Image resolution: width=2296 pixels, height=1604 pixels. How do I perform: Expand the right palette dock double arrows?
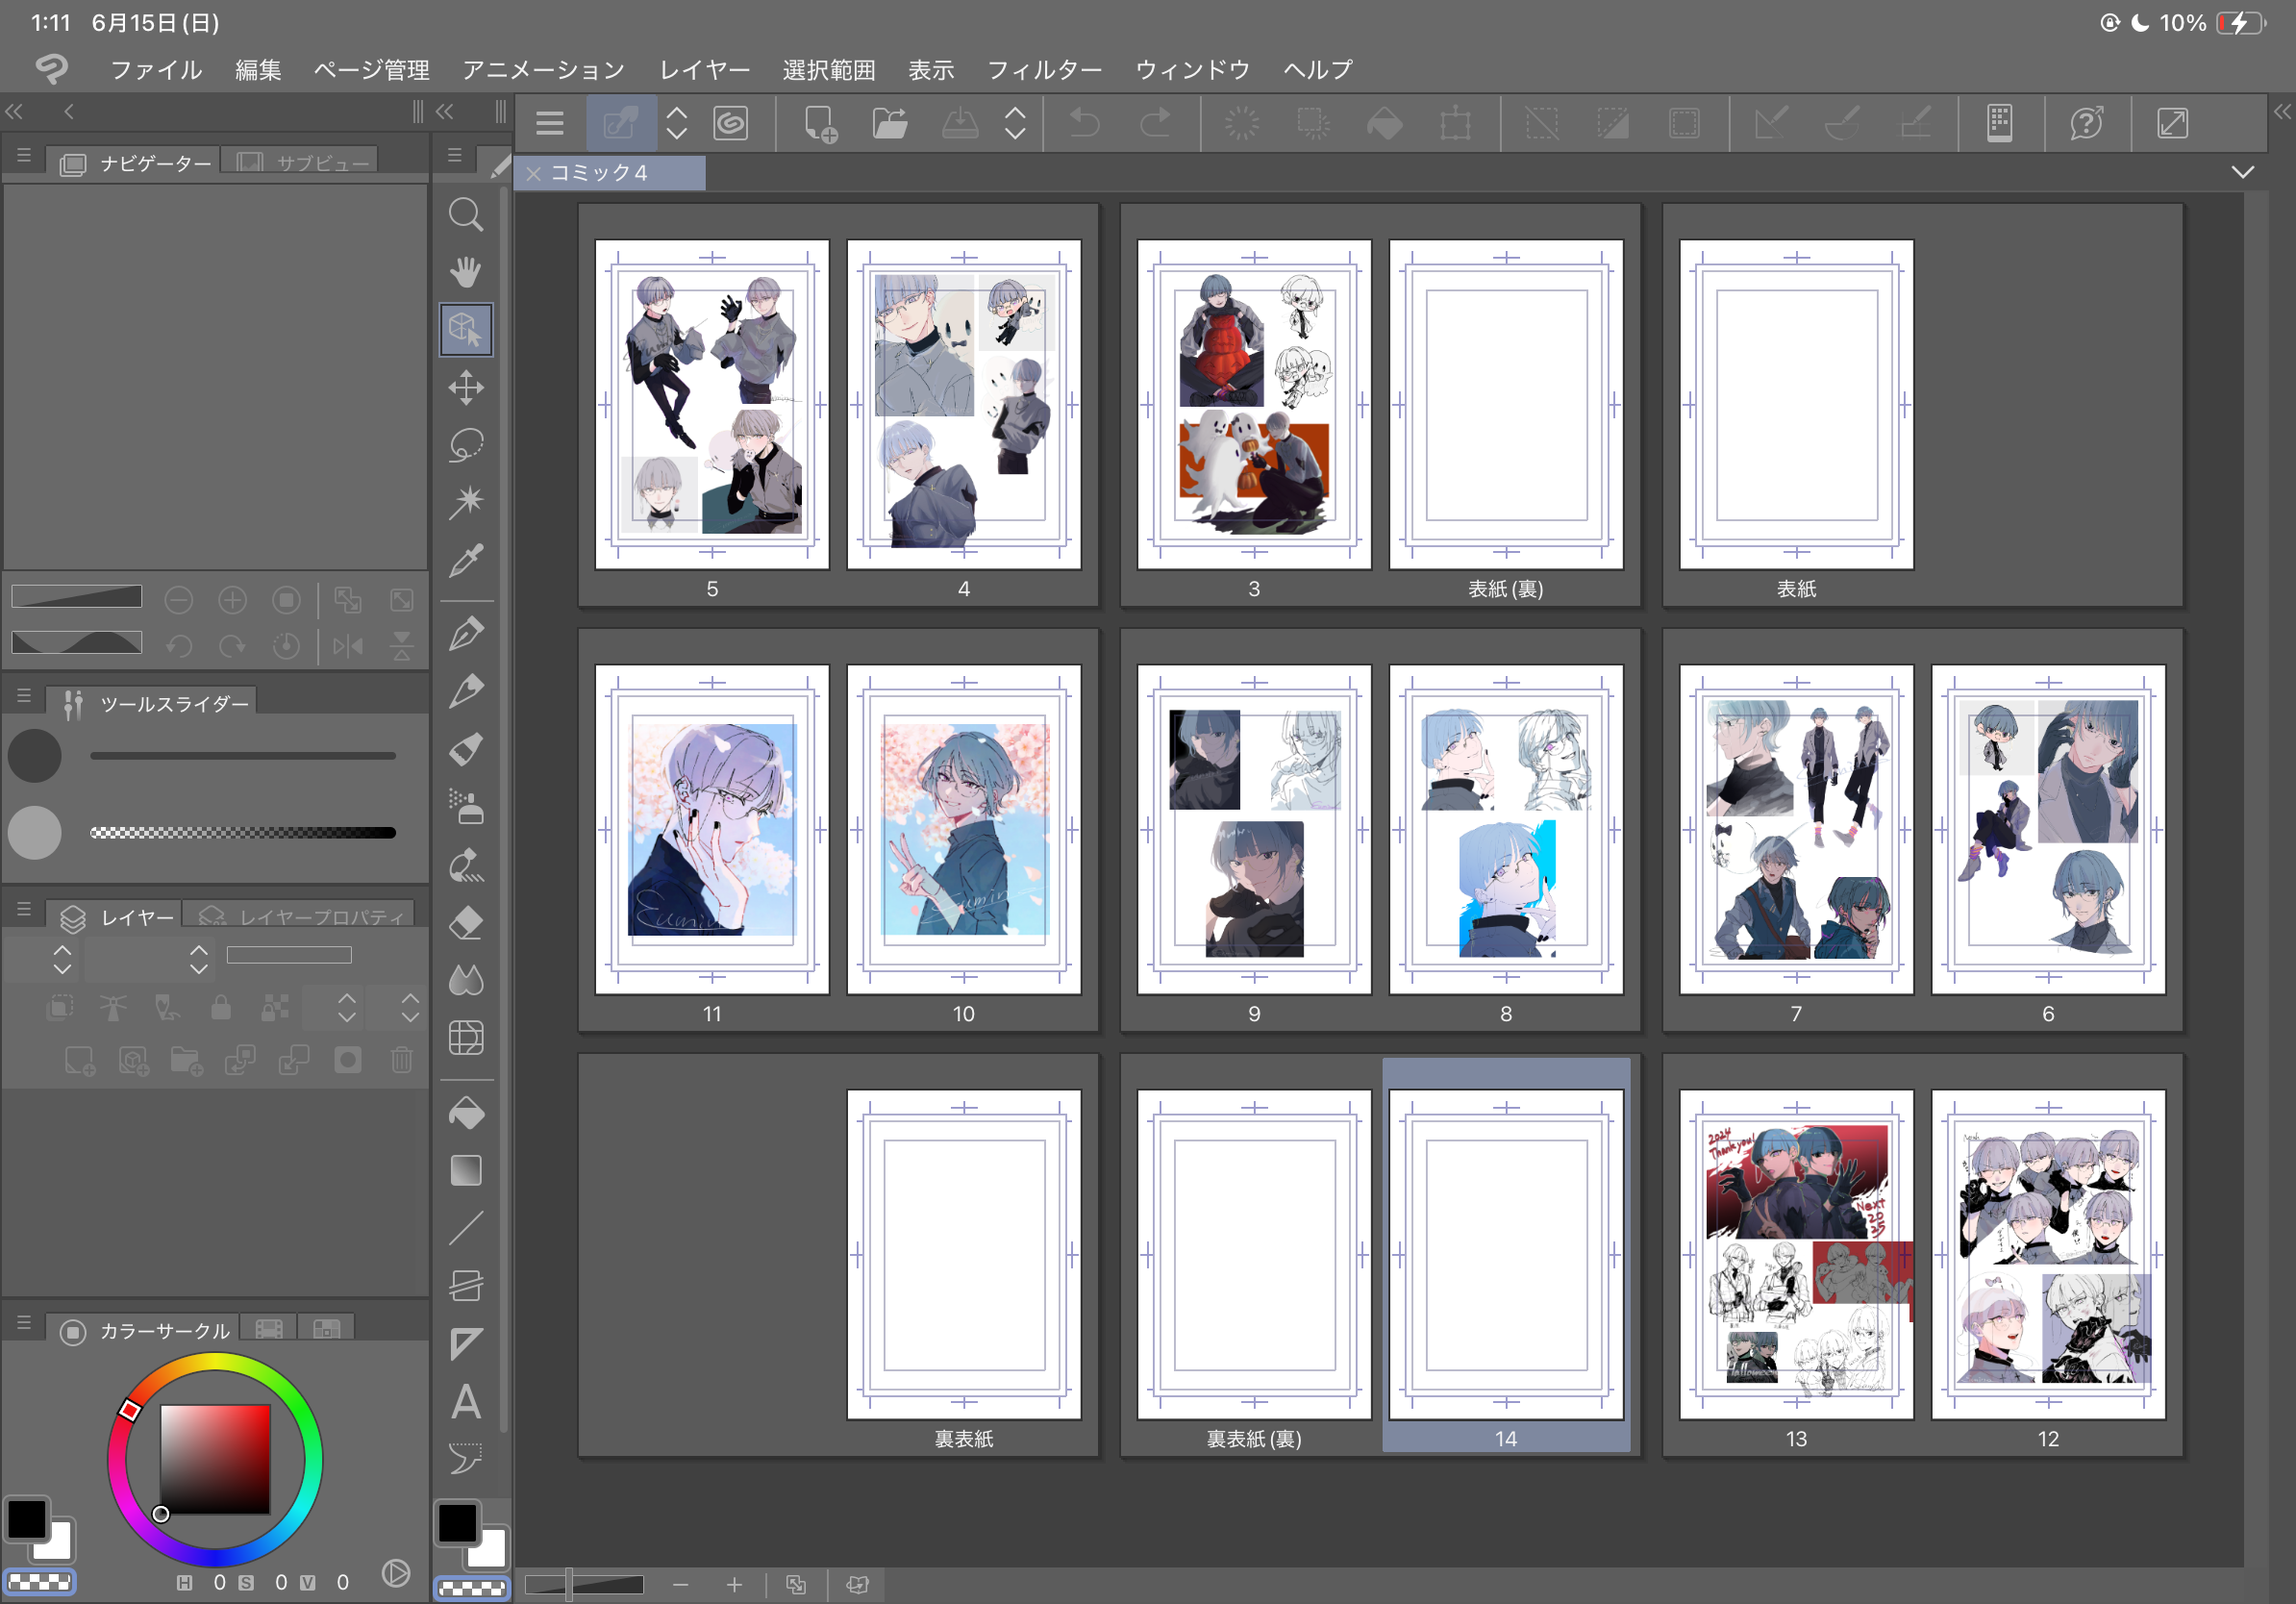tap(2282, 112)
